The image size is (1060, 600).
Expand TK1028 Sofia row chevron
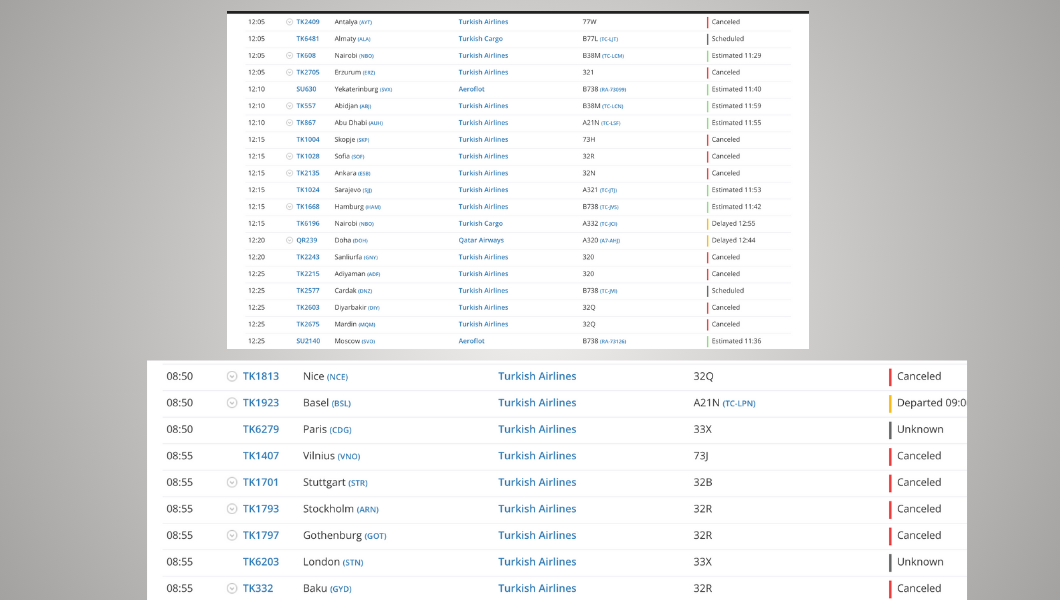289,156
